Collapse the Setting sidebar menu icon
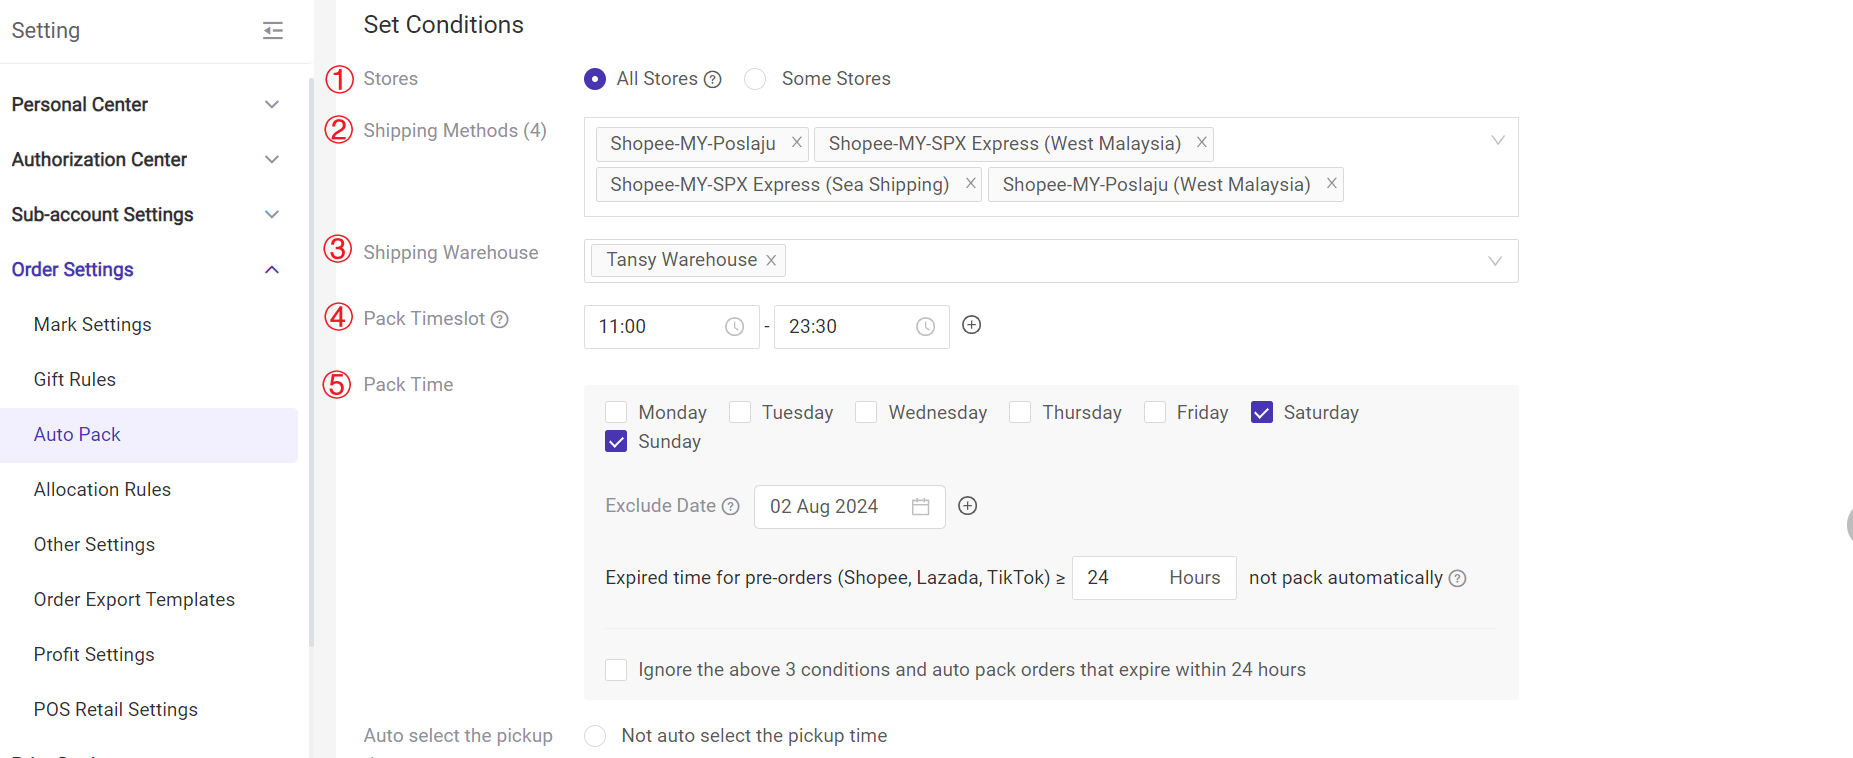 (x=273, y=31)
